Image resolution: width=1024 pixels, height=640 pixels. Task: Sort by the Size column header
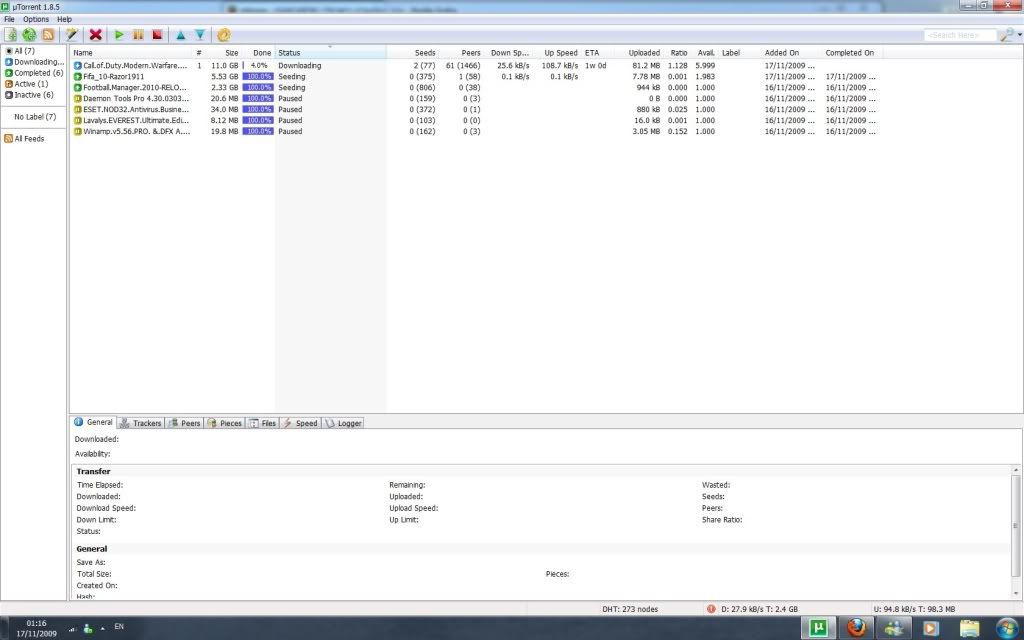tap(223, 53)
